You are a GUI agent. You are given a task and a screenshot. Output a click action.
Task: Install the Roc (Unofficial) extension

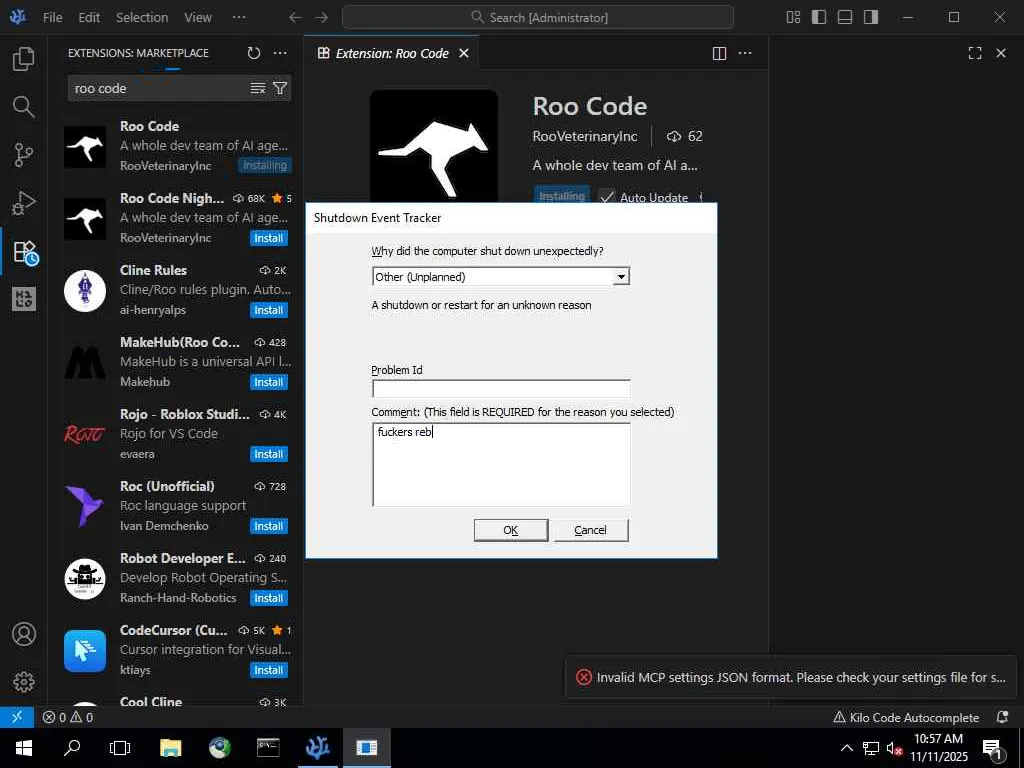(268, 526)
